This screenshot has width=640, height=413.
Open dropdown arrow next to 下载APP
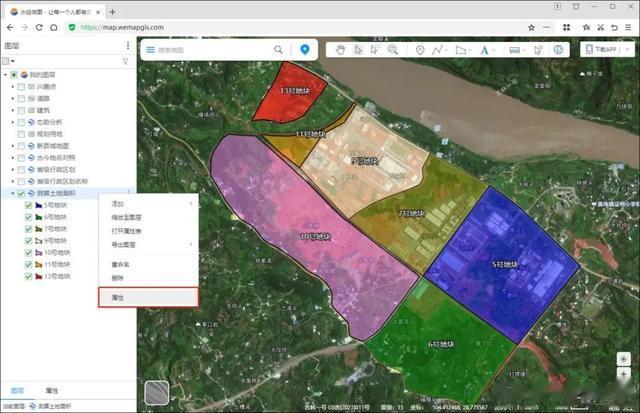627,49
